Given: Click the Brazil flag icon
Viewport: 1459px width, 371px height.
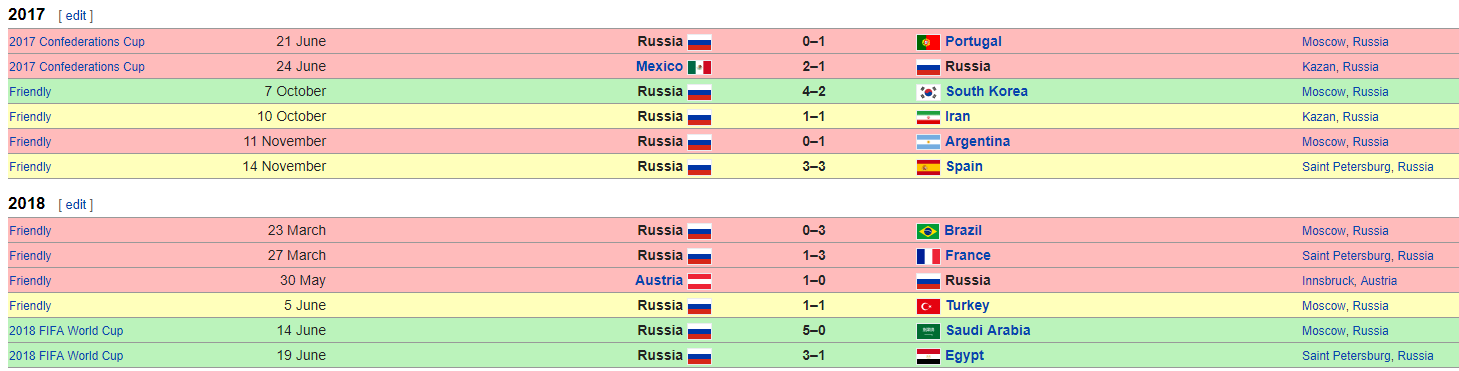Looking at the screenshot, I should coord(928,231).
